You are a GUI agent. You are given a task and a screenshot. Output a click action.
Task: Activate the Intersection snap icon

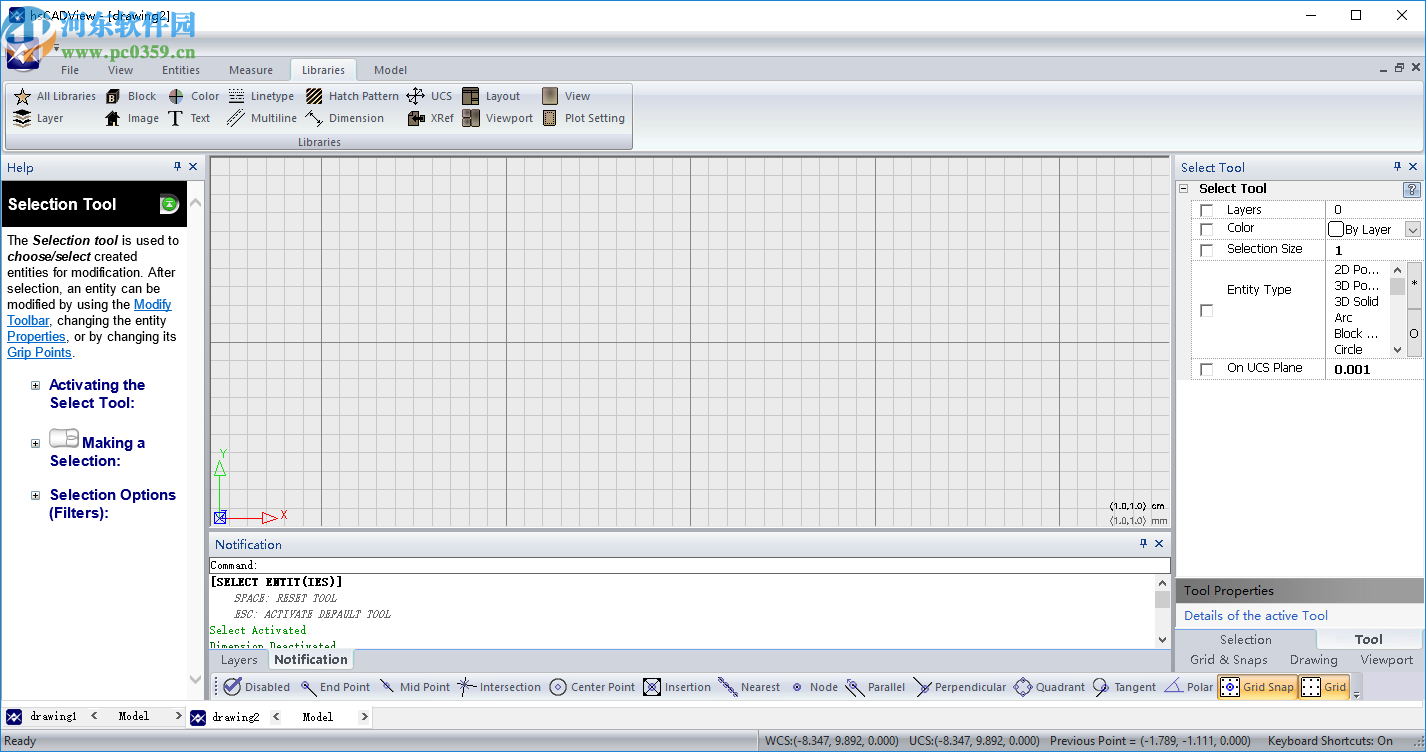point(467,687)
